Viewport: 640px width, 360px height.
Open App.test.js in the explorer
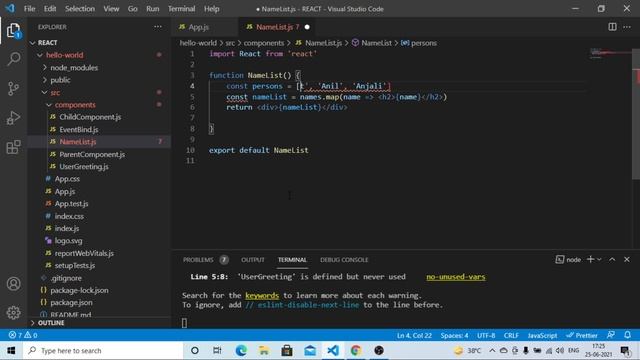coord(71,204)
